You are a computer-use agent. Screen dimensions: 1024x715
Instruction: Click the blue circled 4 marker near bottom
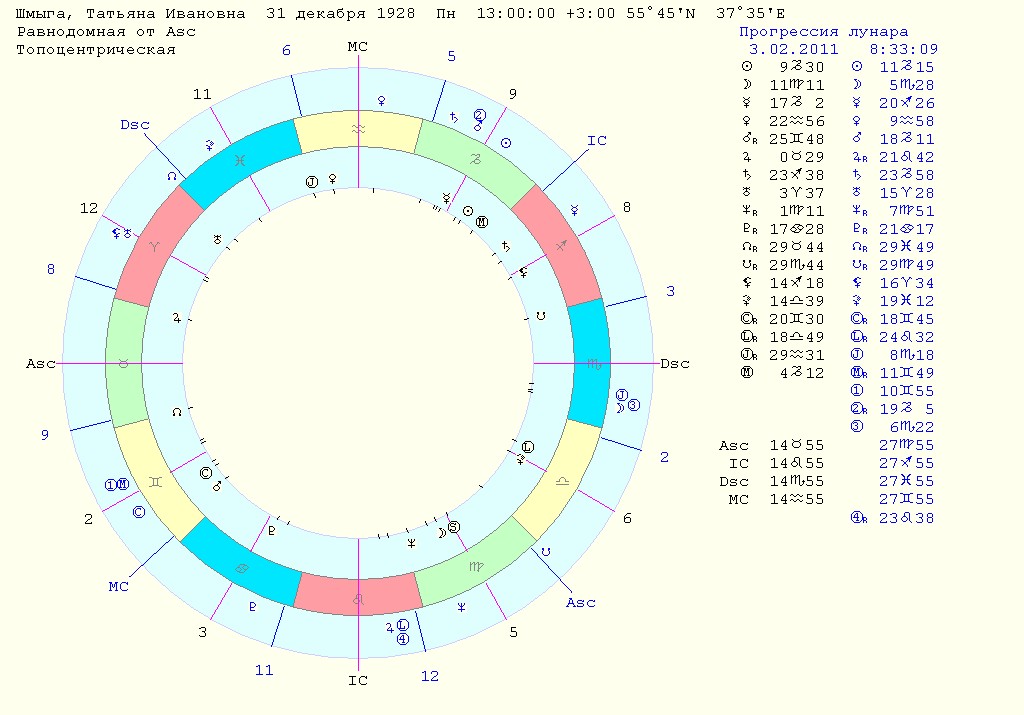403,639
